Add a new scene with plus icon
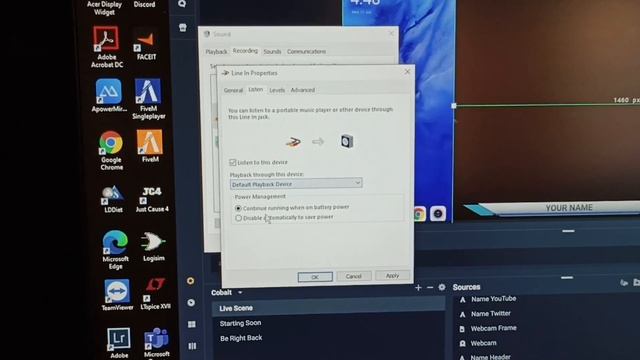640x360 pixels. click(x=418, y=288)
